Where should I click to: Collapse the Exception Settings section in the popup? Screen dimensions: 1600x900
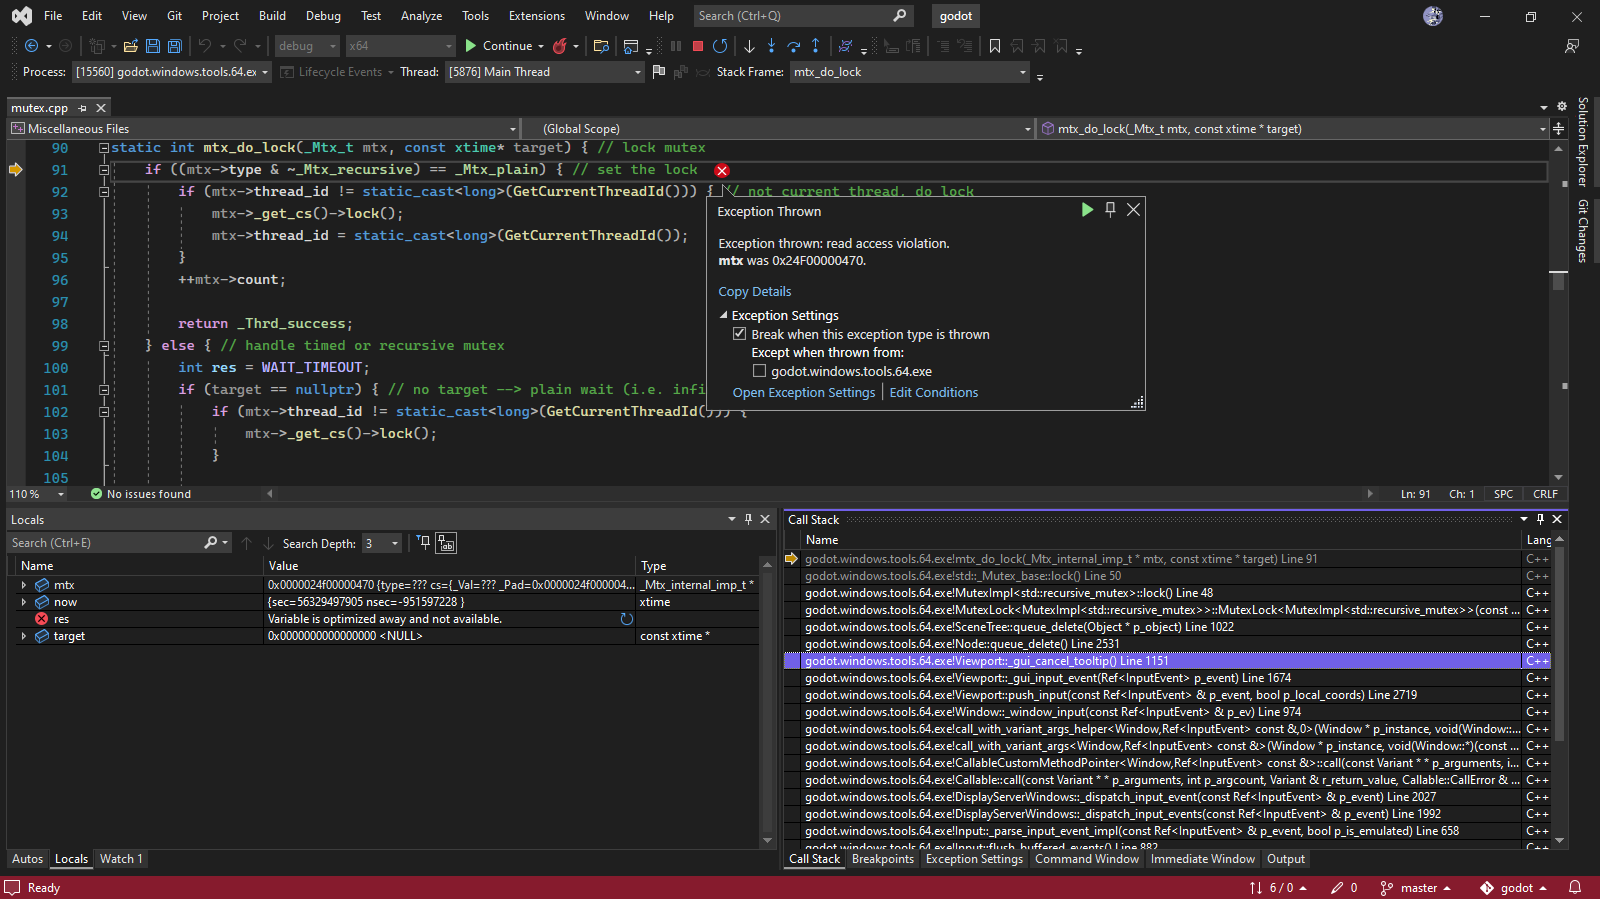click(x=723, y=315)
